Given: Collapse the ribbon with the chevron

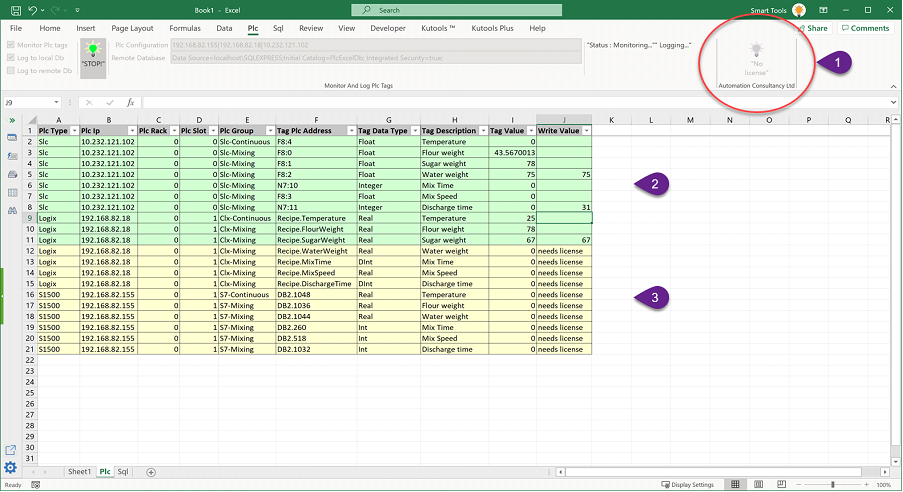Looking at the screenshot, I should point(893,86).
